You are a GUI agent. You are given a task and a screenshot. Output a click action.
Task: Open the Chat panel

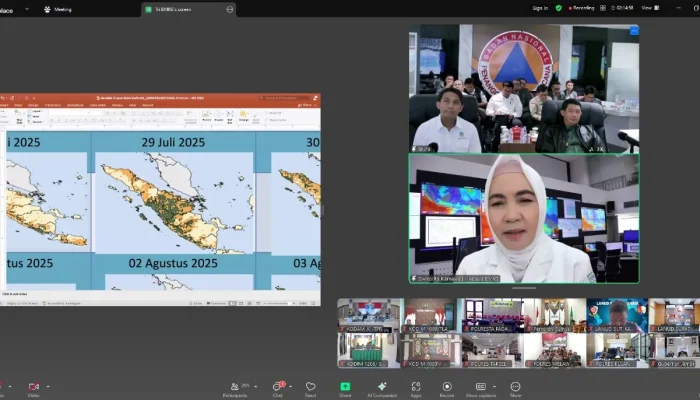point(278,389)
